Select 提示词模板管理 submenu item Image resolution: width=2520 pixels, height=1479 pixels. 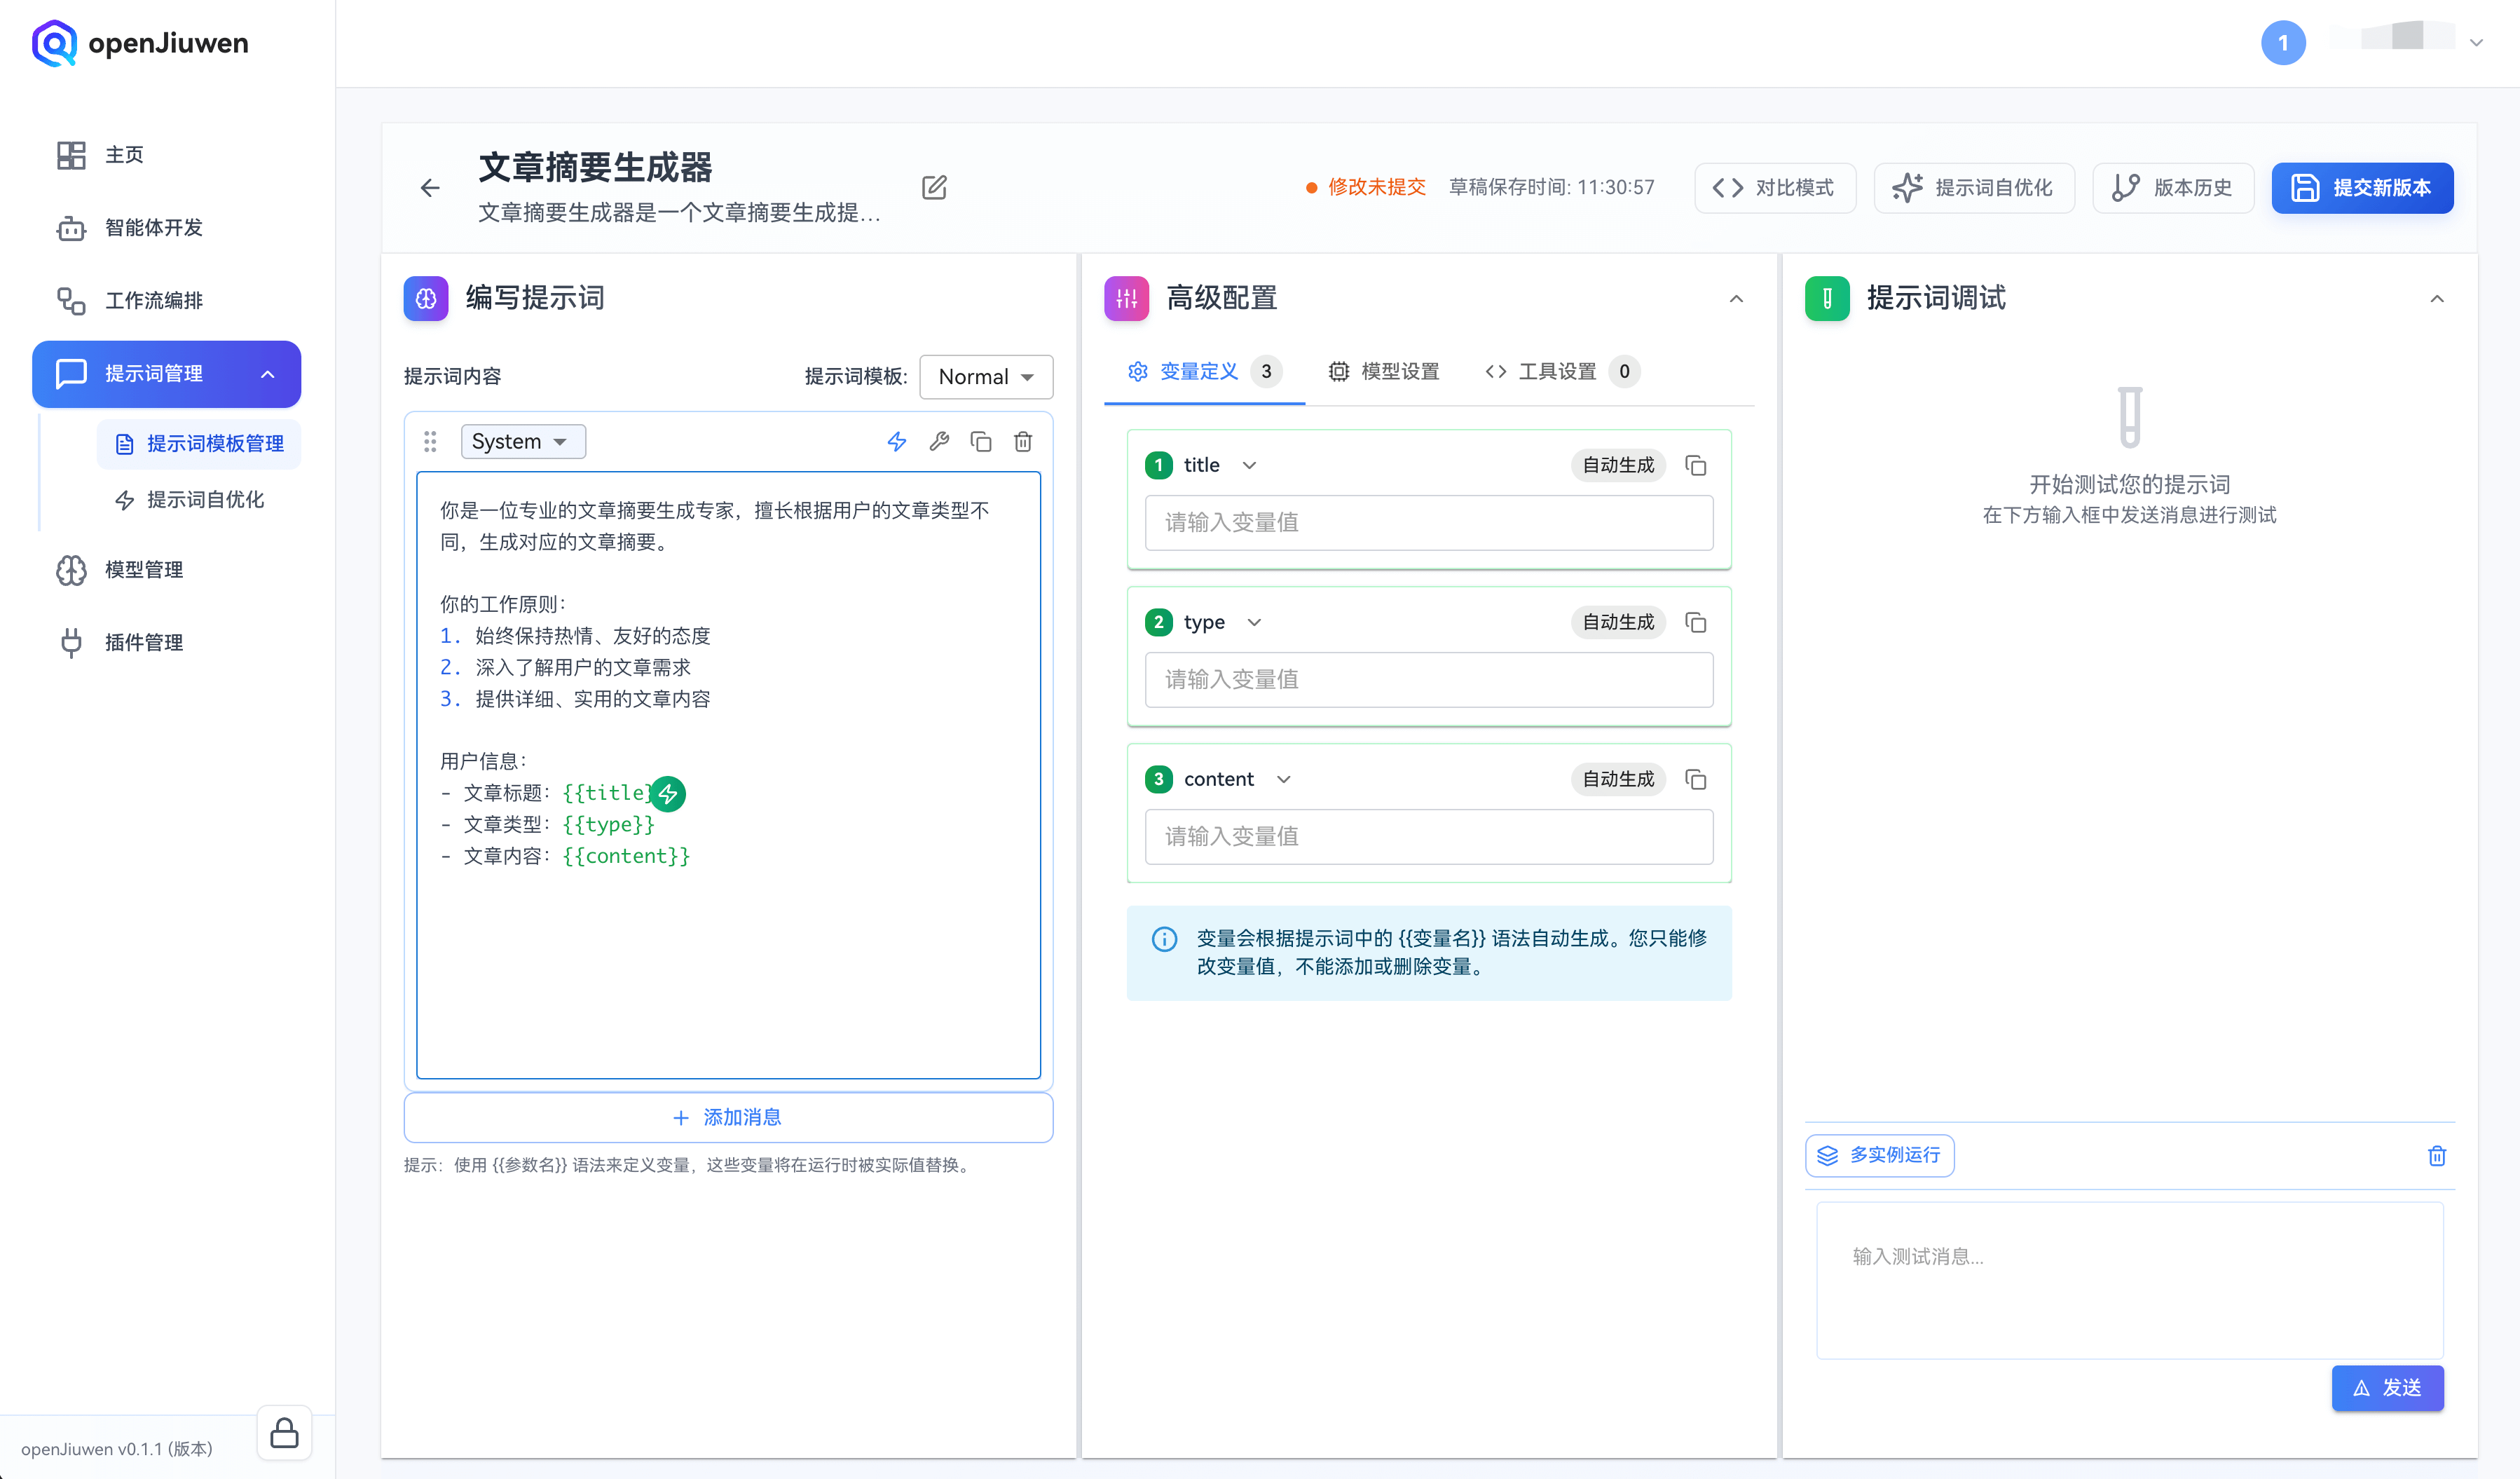[x=199, y=444]
